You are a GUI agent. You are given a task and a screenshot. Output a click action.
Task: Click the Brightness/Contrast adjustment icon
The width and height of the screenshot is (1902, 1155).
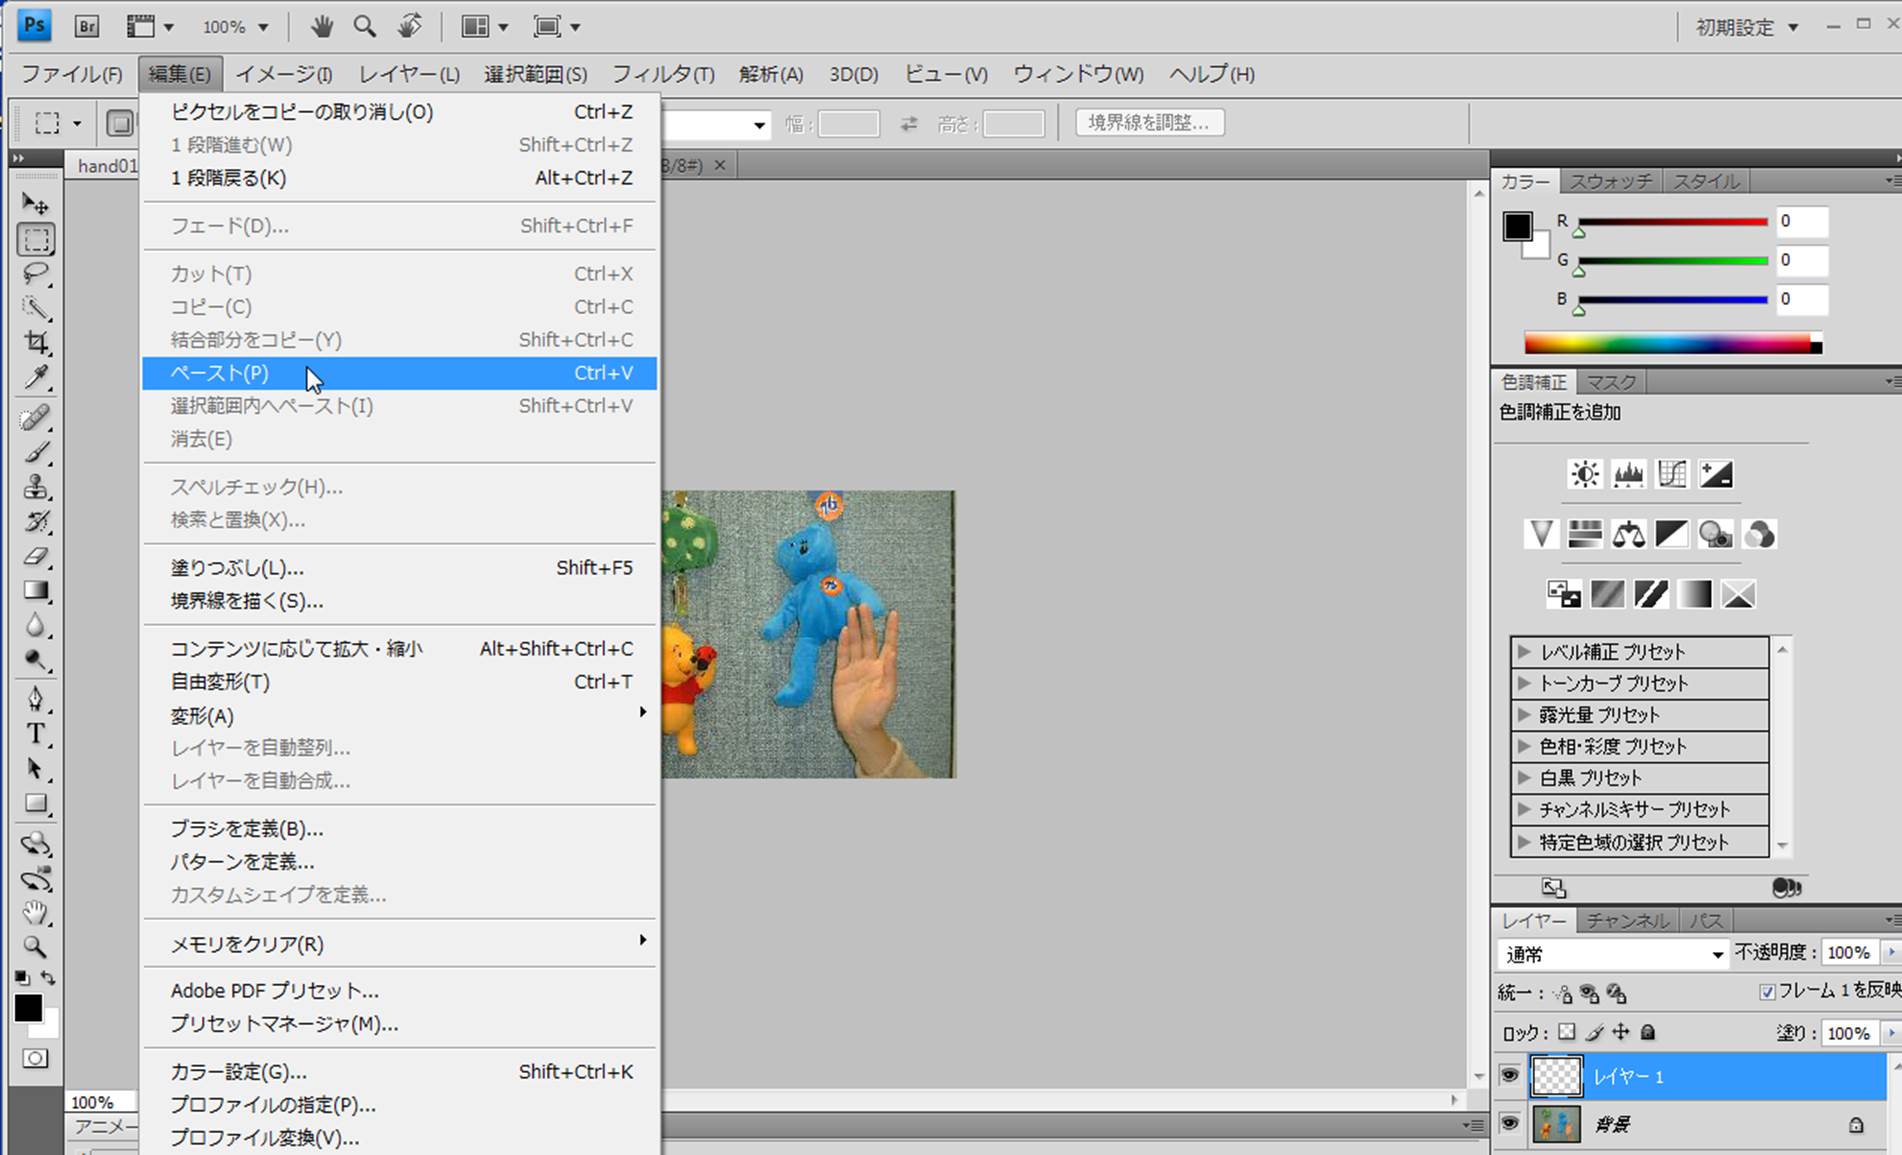point(1584,474)
